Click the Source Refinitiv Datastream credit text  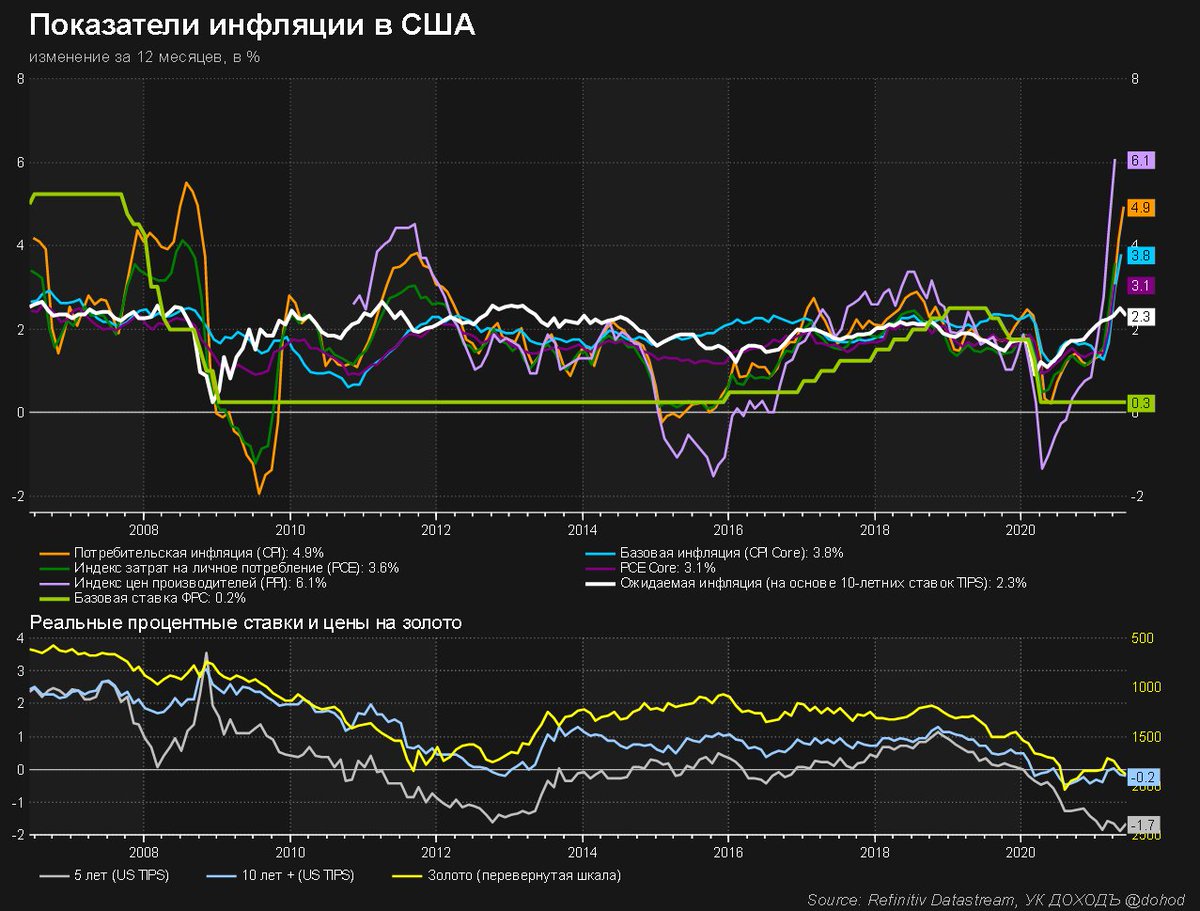point(995,900)
